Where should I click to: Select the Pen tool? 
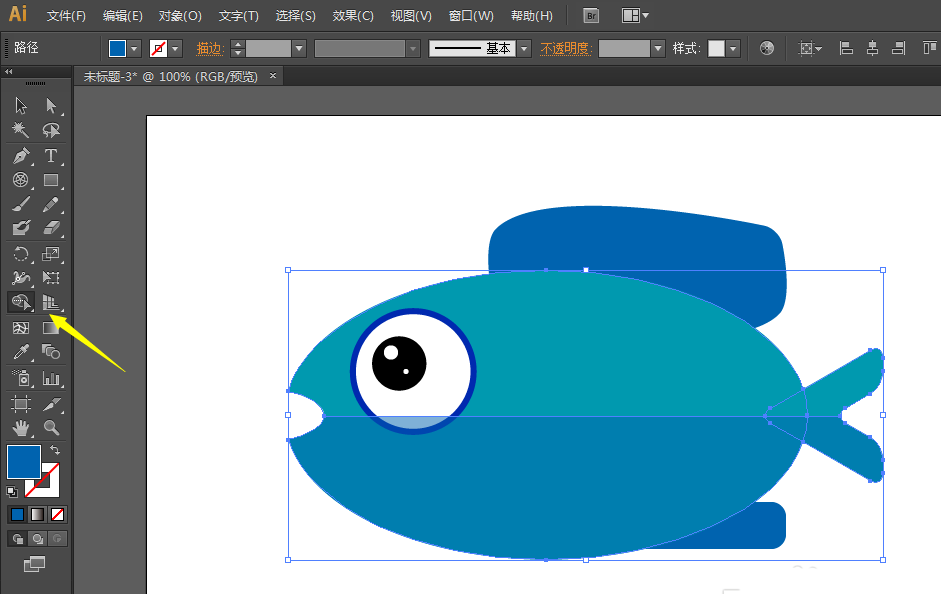[21, 155]
